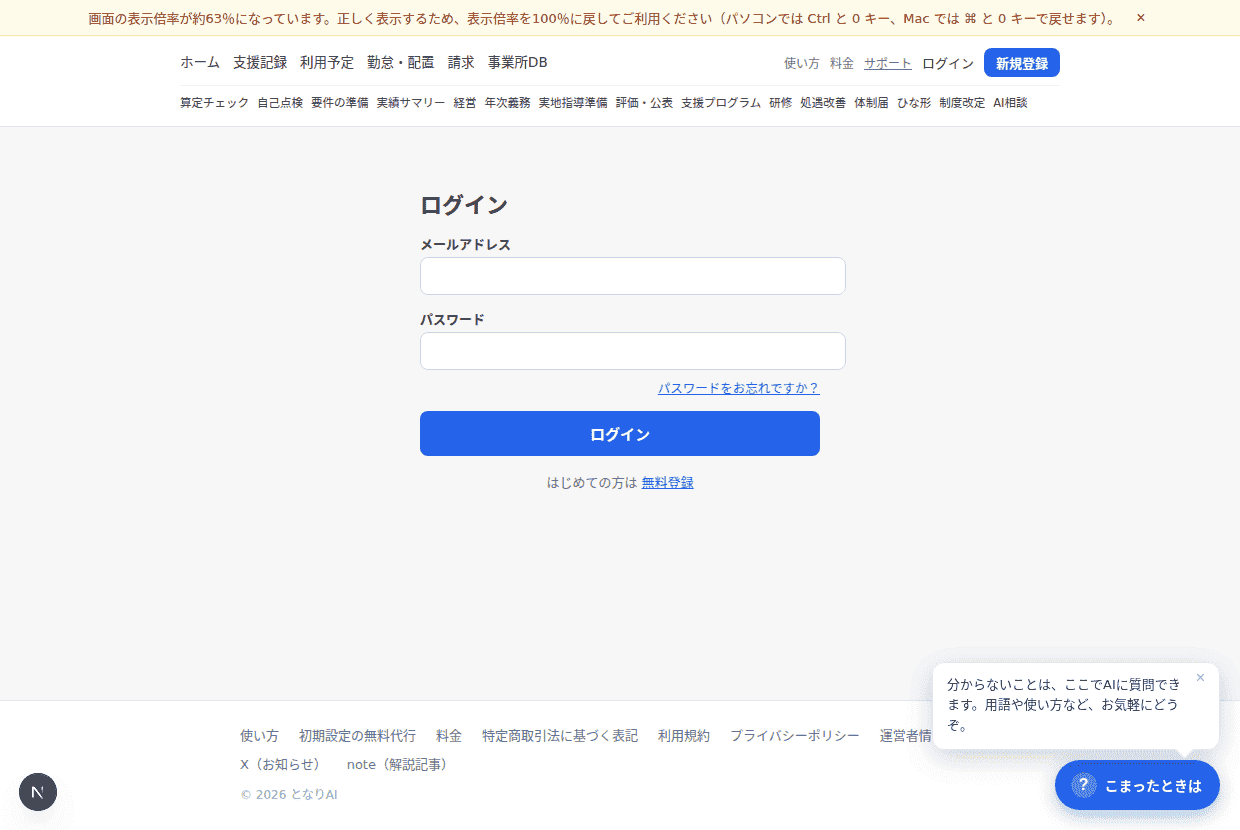1240x830 pixels.
Task: Open 支援記録 in the top navigation
Action: point(260,62)
